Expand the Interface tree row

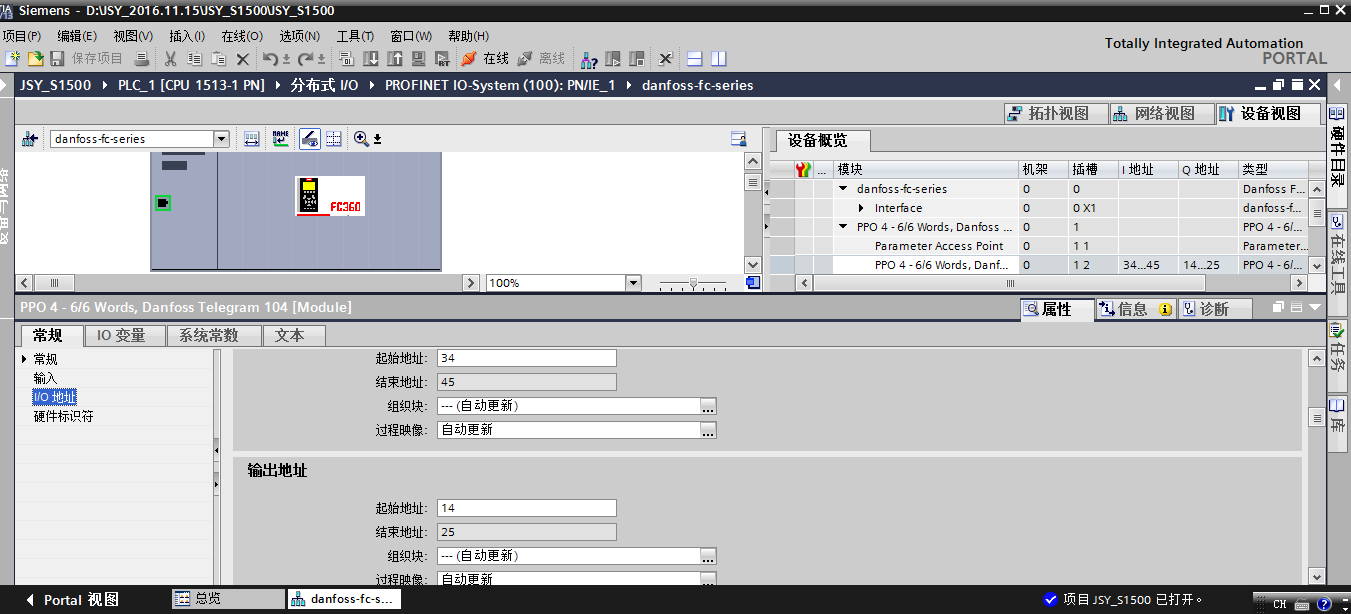tap(862, 208)
